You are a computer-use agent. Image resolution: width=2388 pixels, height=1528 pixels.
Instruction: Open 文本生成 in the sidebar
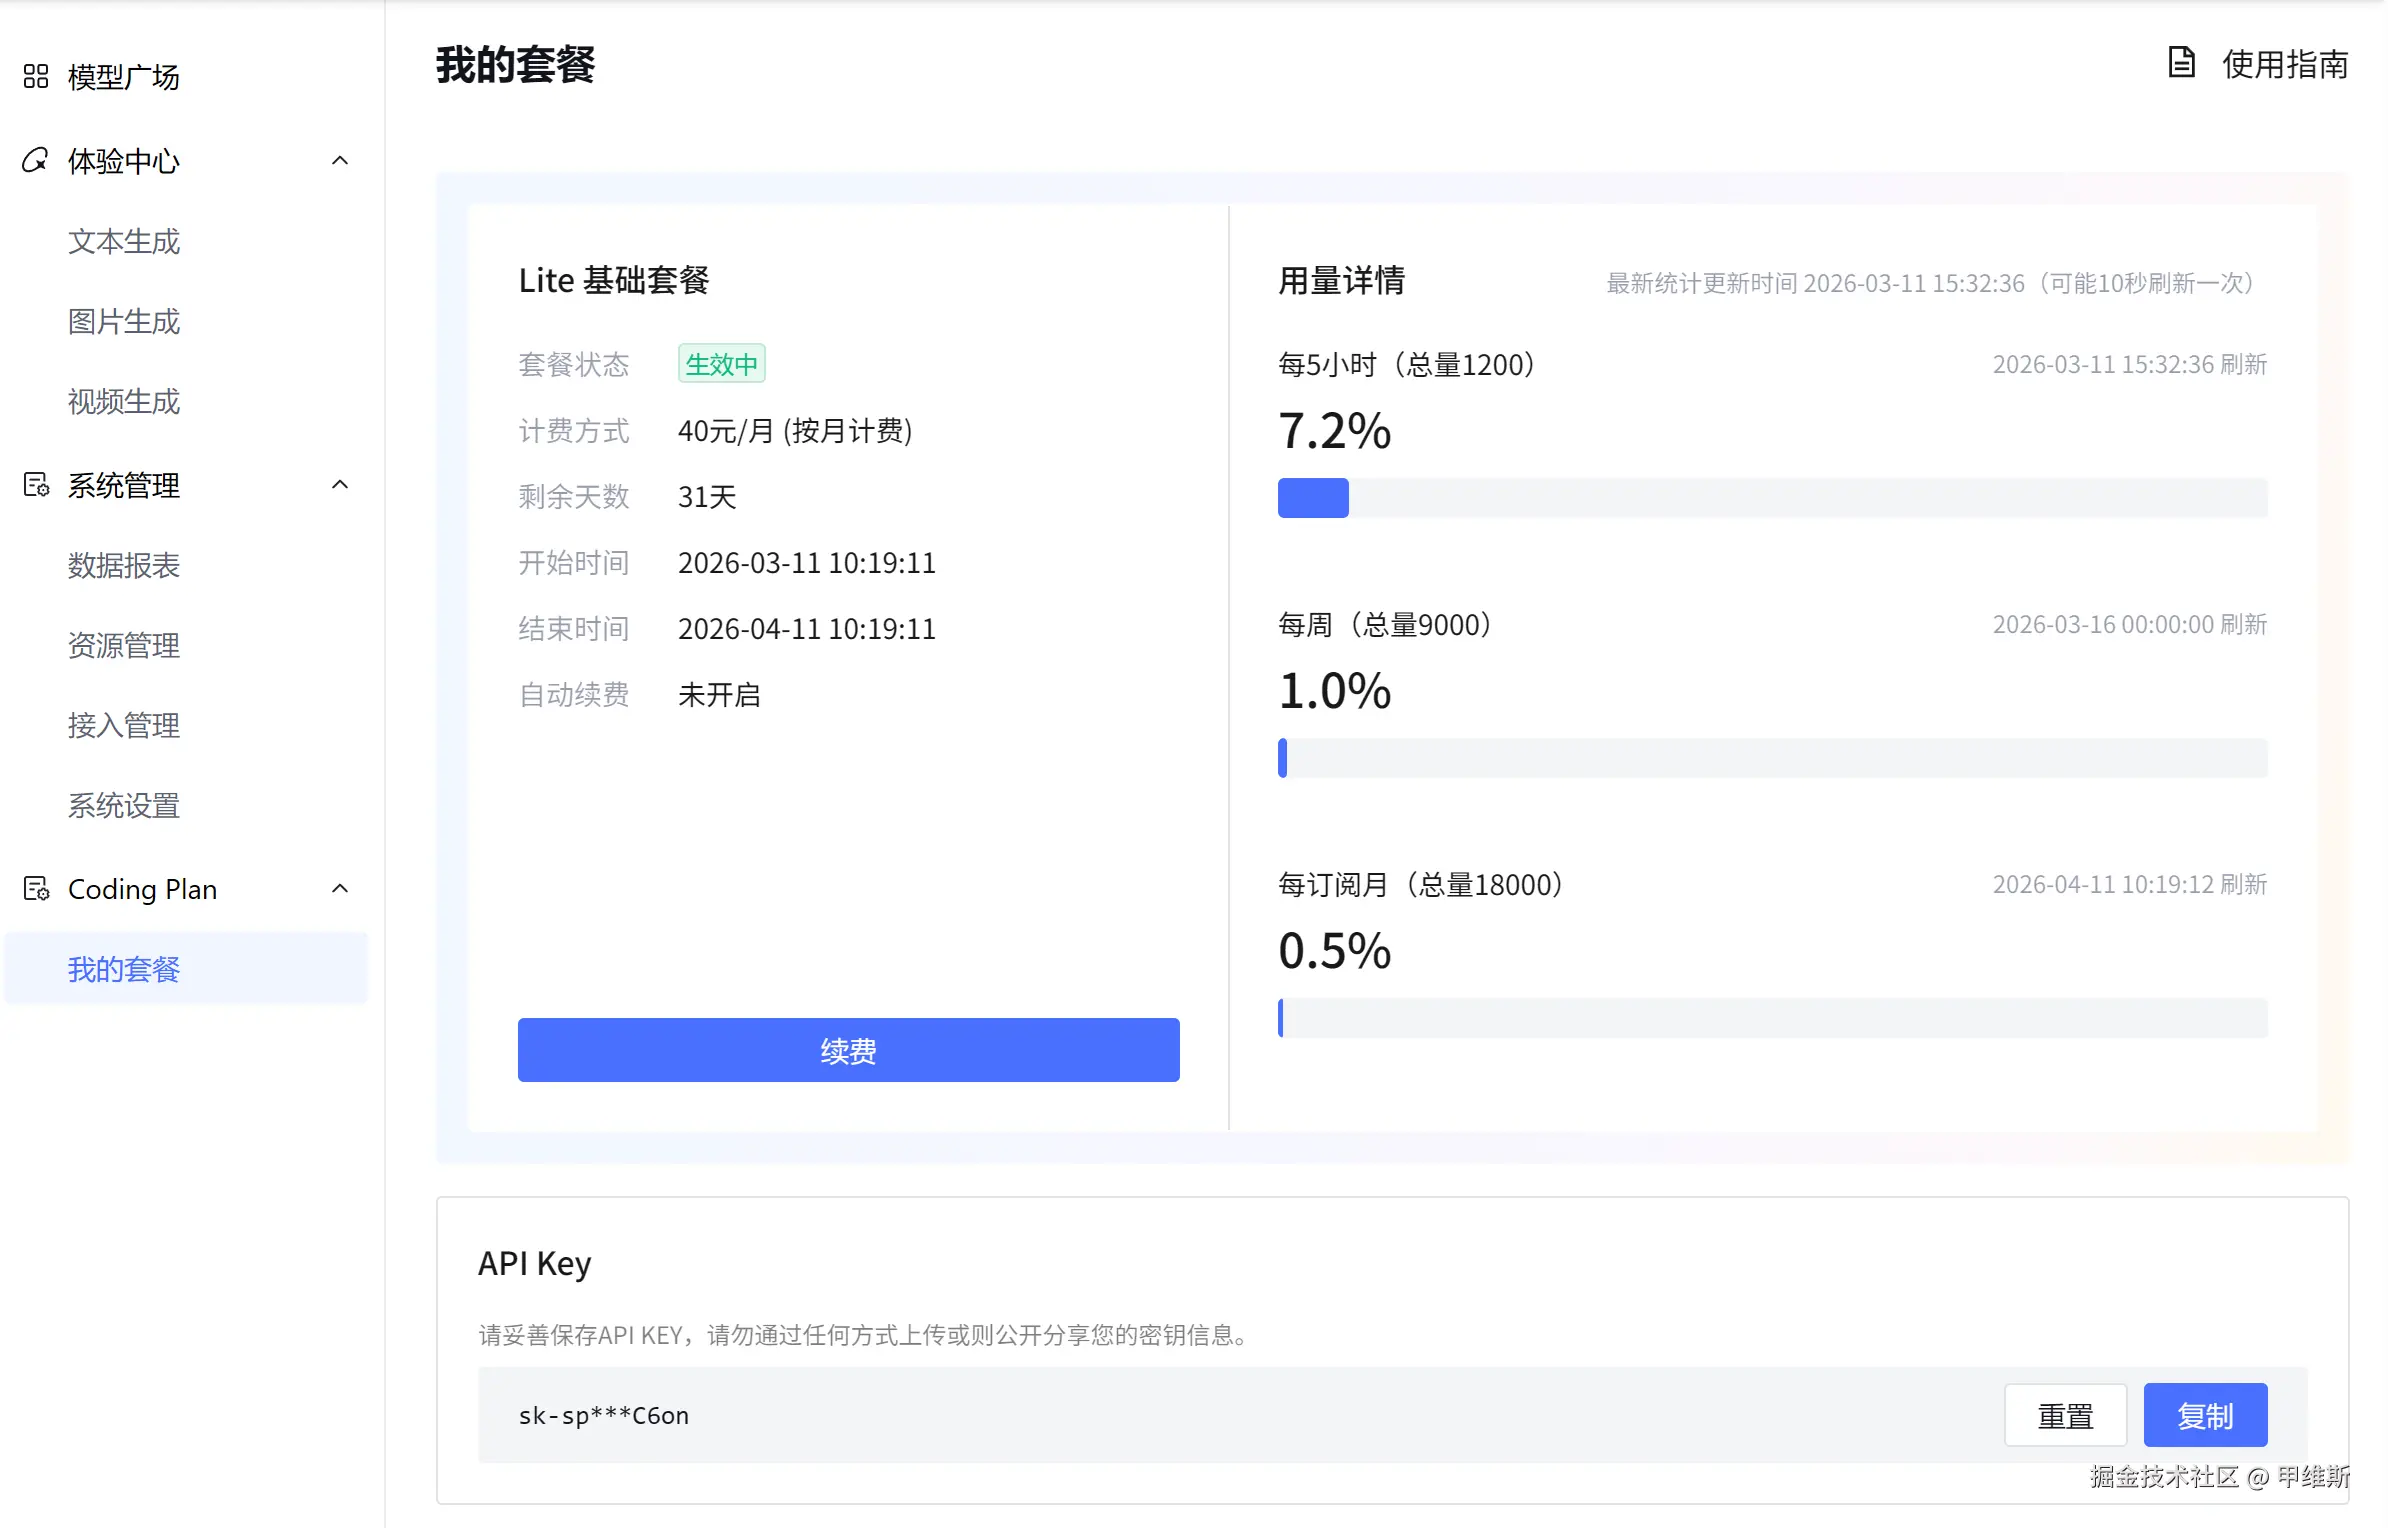pos(124,241)
